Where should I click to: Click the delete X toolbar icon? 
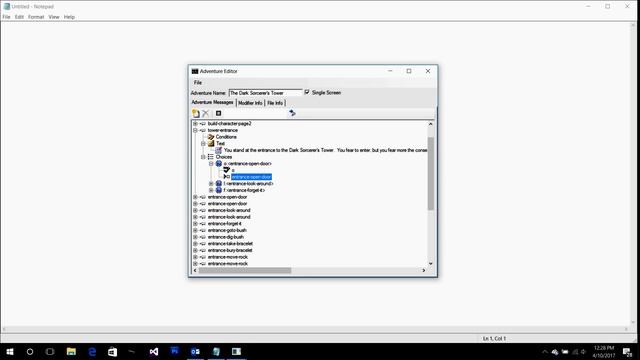(x=205, y=113)
